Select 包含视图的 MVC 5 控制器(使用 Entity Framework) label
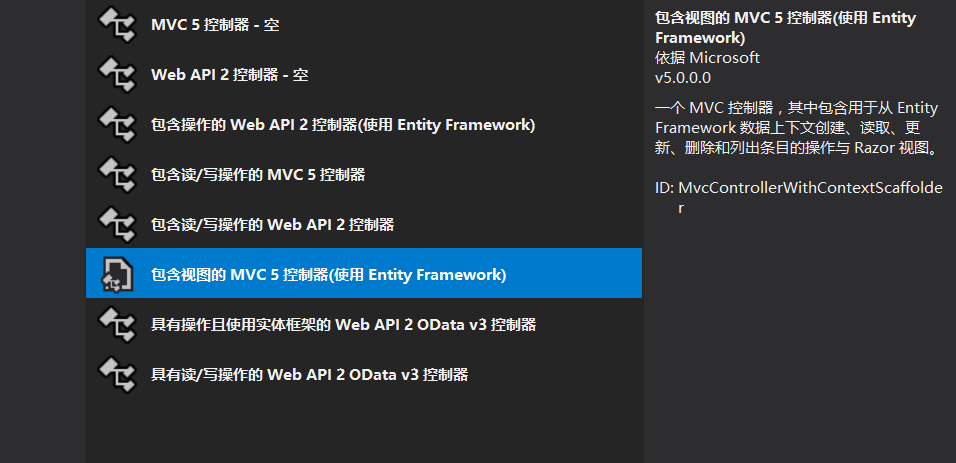 click(x=329, y=274)
